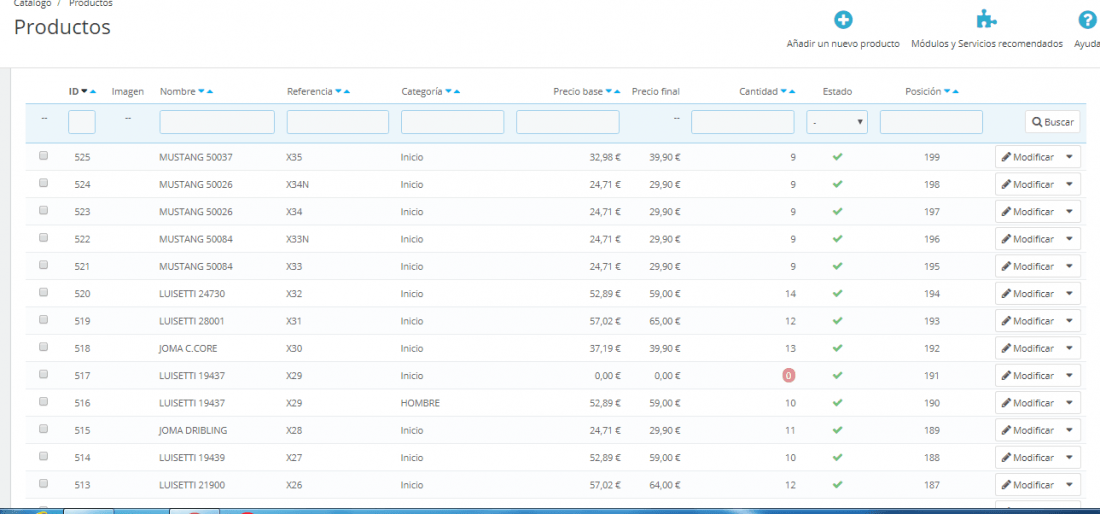Select checkbox for product 521
Image resolution: width=1100 pixels, height=514 pixels.
43,265
